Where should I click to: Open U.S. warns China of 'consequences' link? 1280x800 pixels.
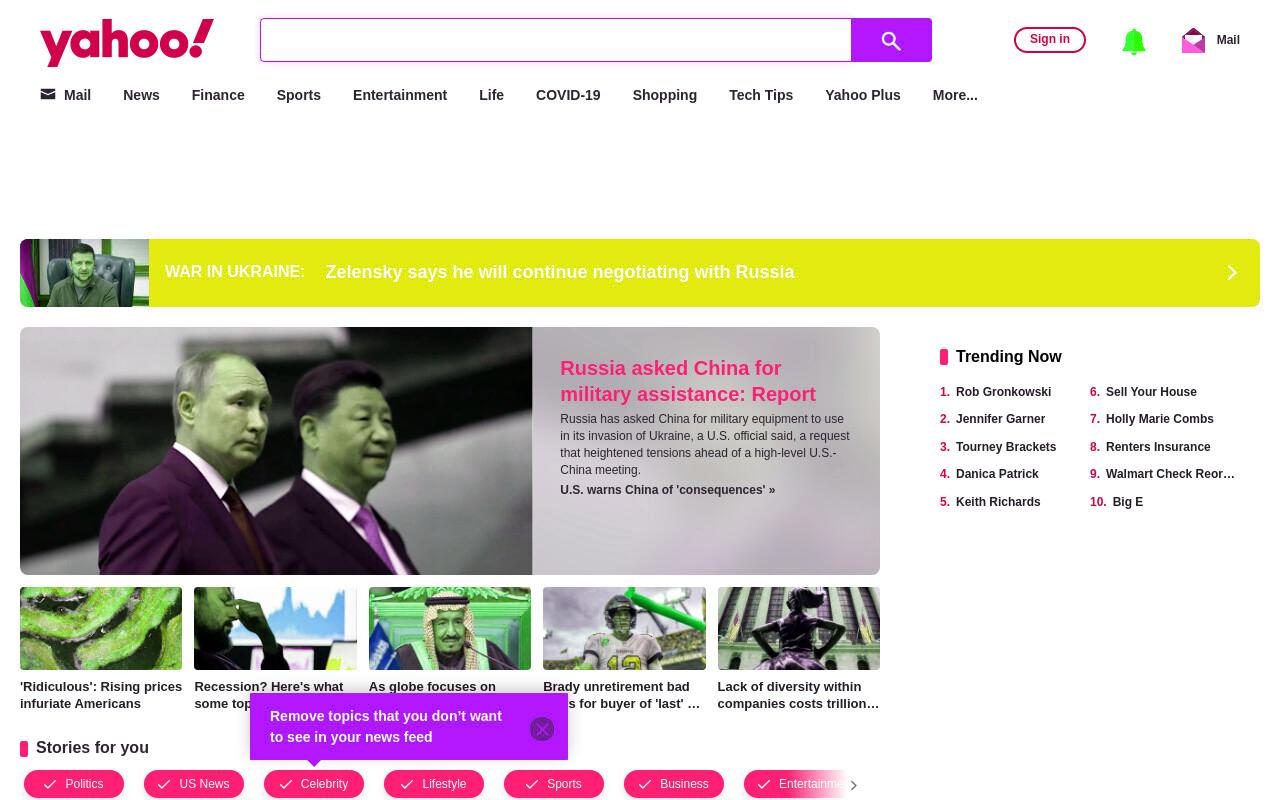point(667,490)
